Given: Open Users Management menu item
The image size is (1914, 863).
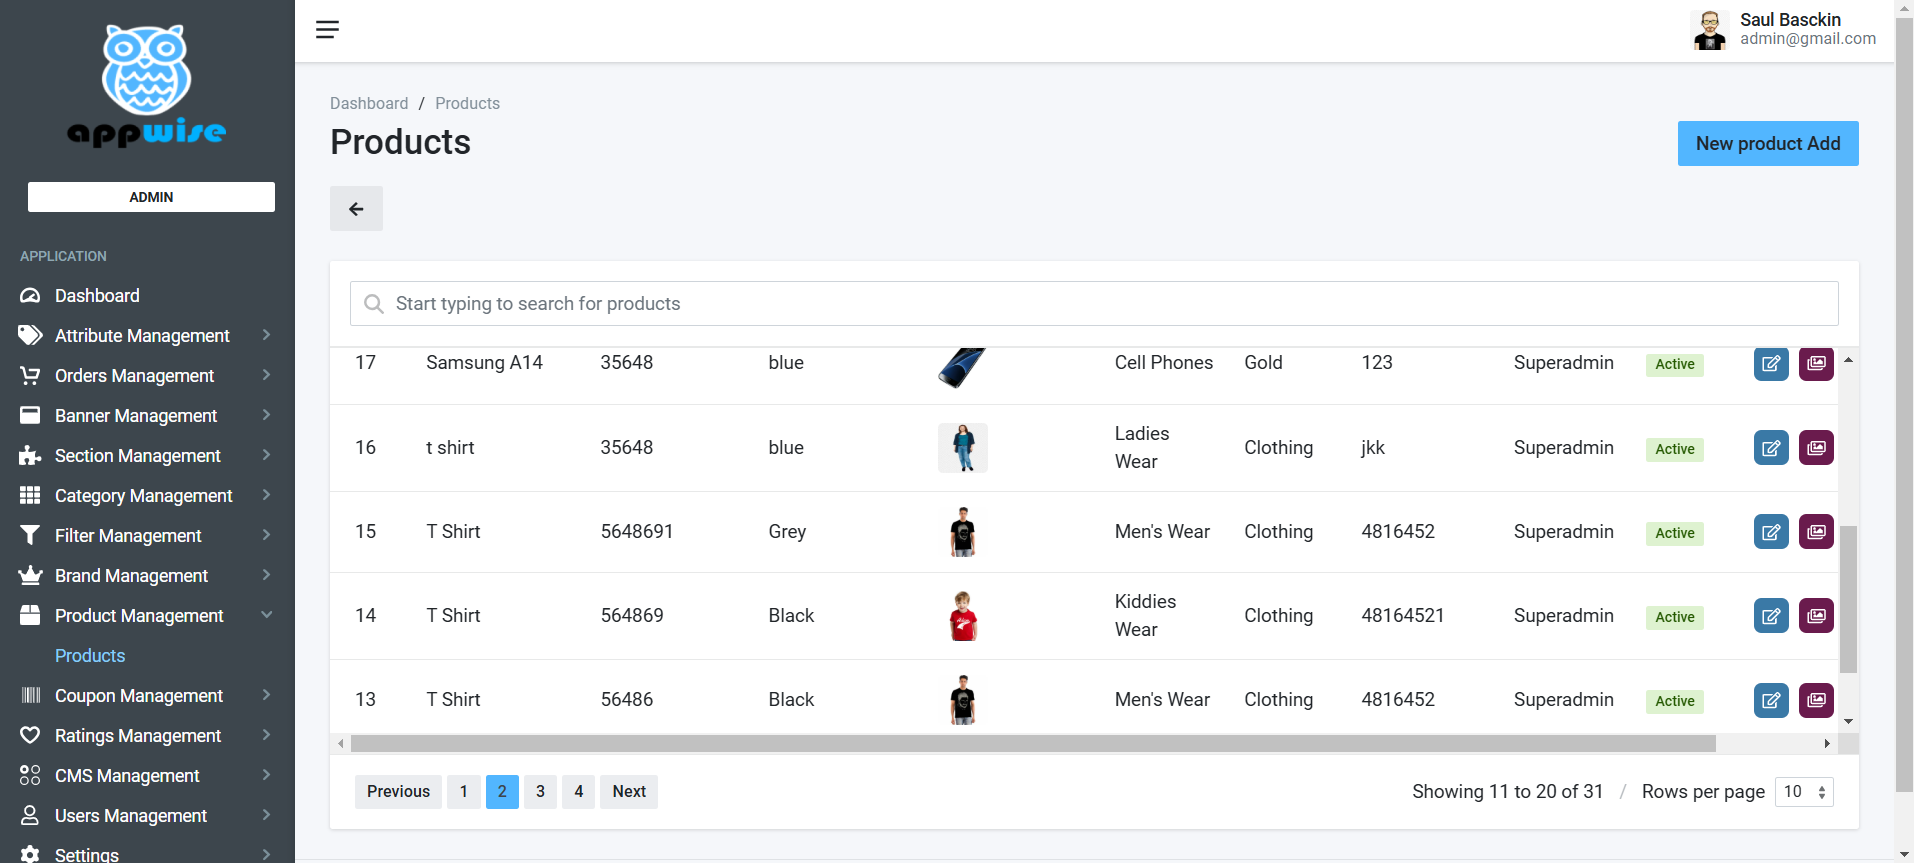Looking at the screenshot, I should (131, 816).
